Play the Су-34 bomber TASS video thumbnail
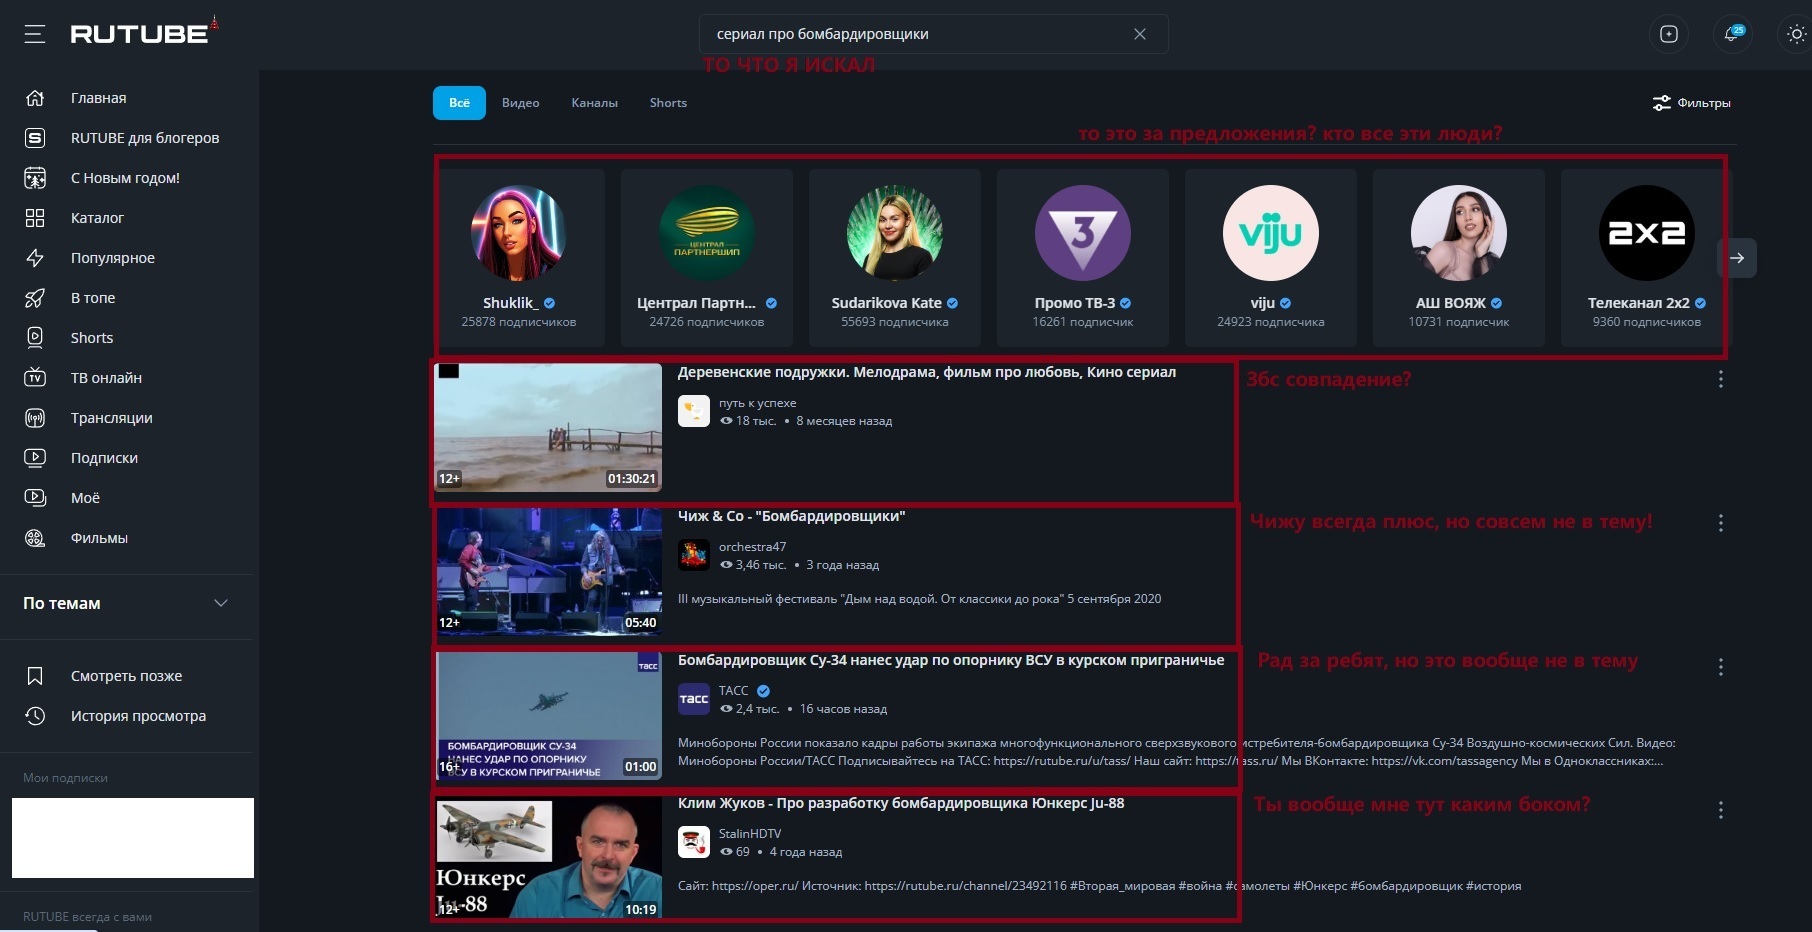This screenshot has height=932, width=1812. pos(549,715)
